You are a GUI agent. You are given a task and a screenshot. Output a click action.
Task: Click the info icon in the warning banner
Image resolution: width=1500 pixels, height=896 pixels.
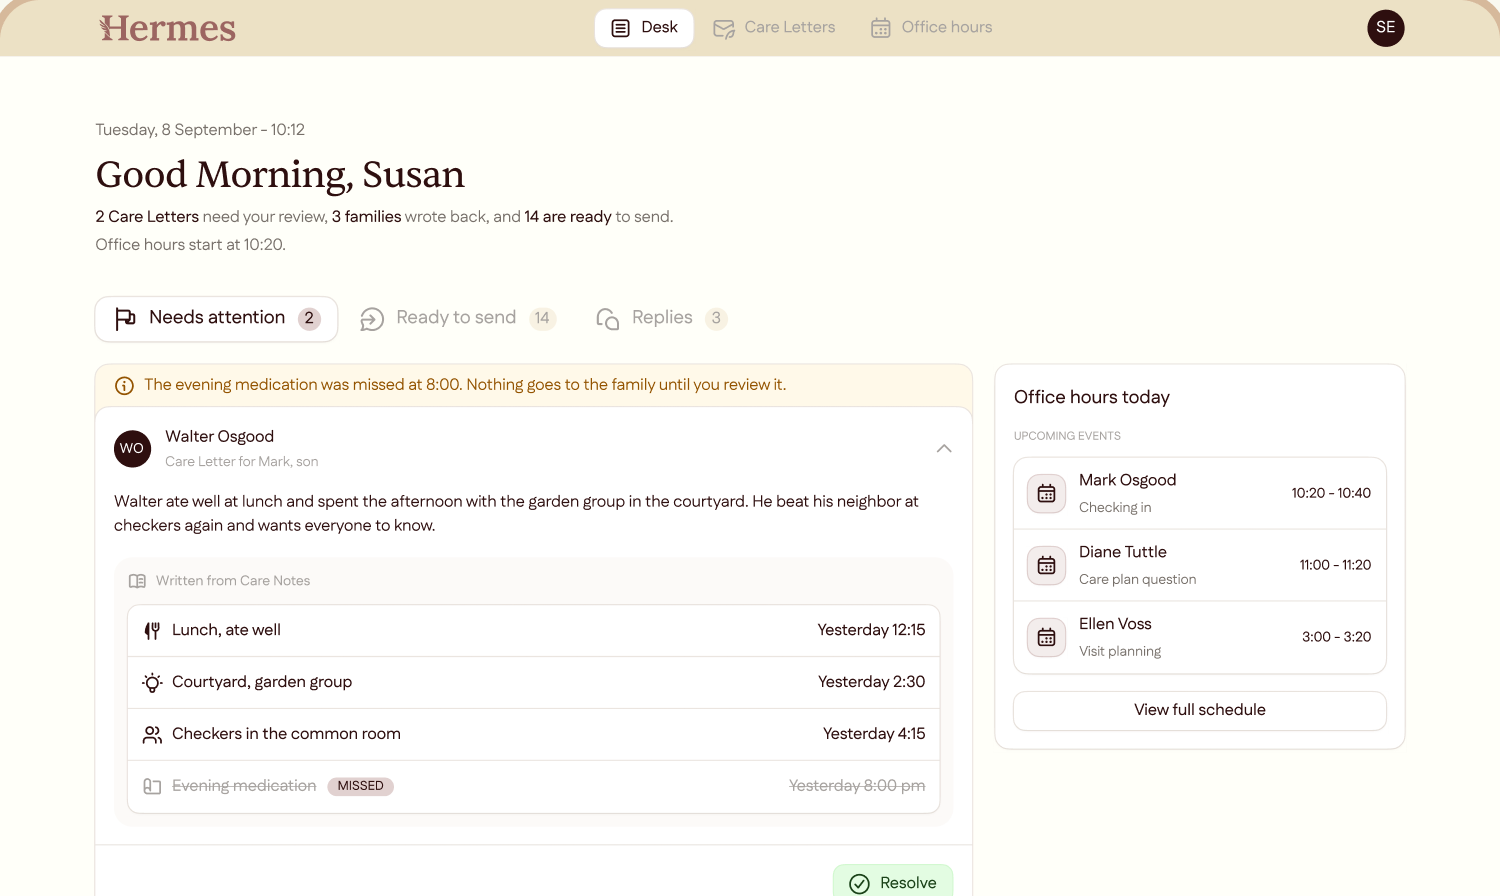coord(125,386)
